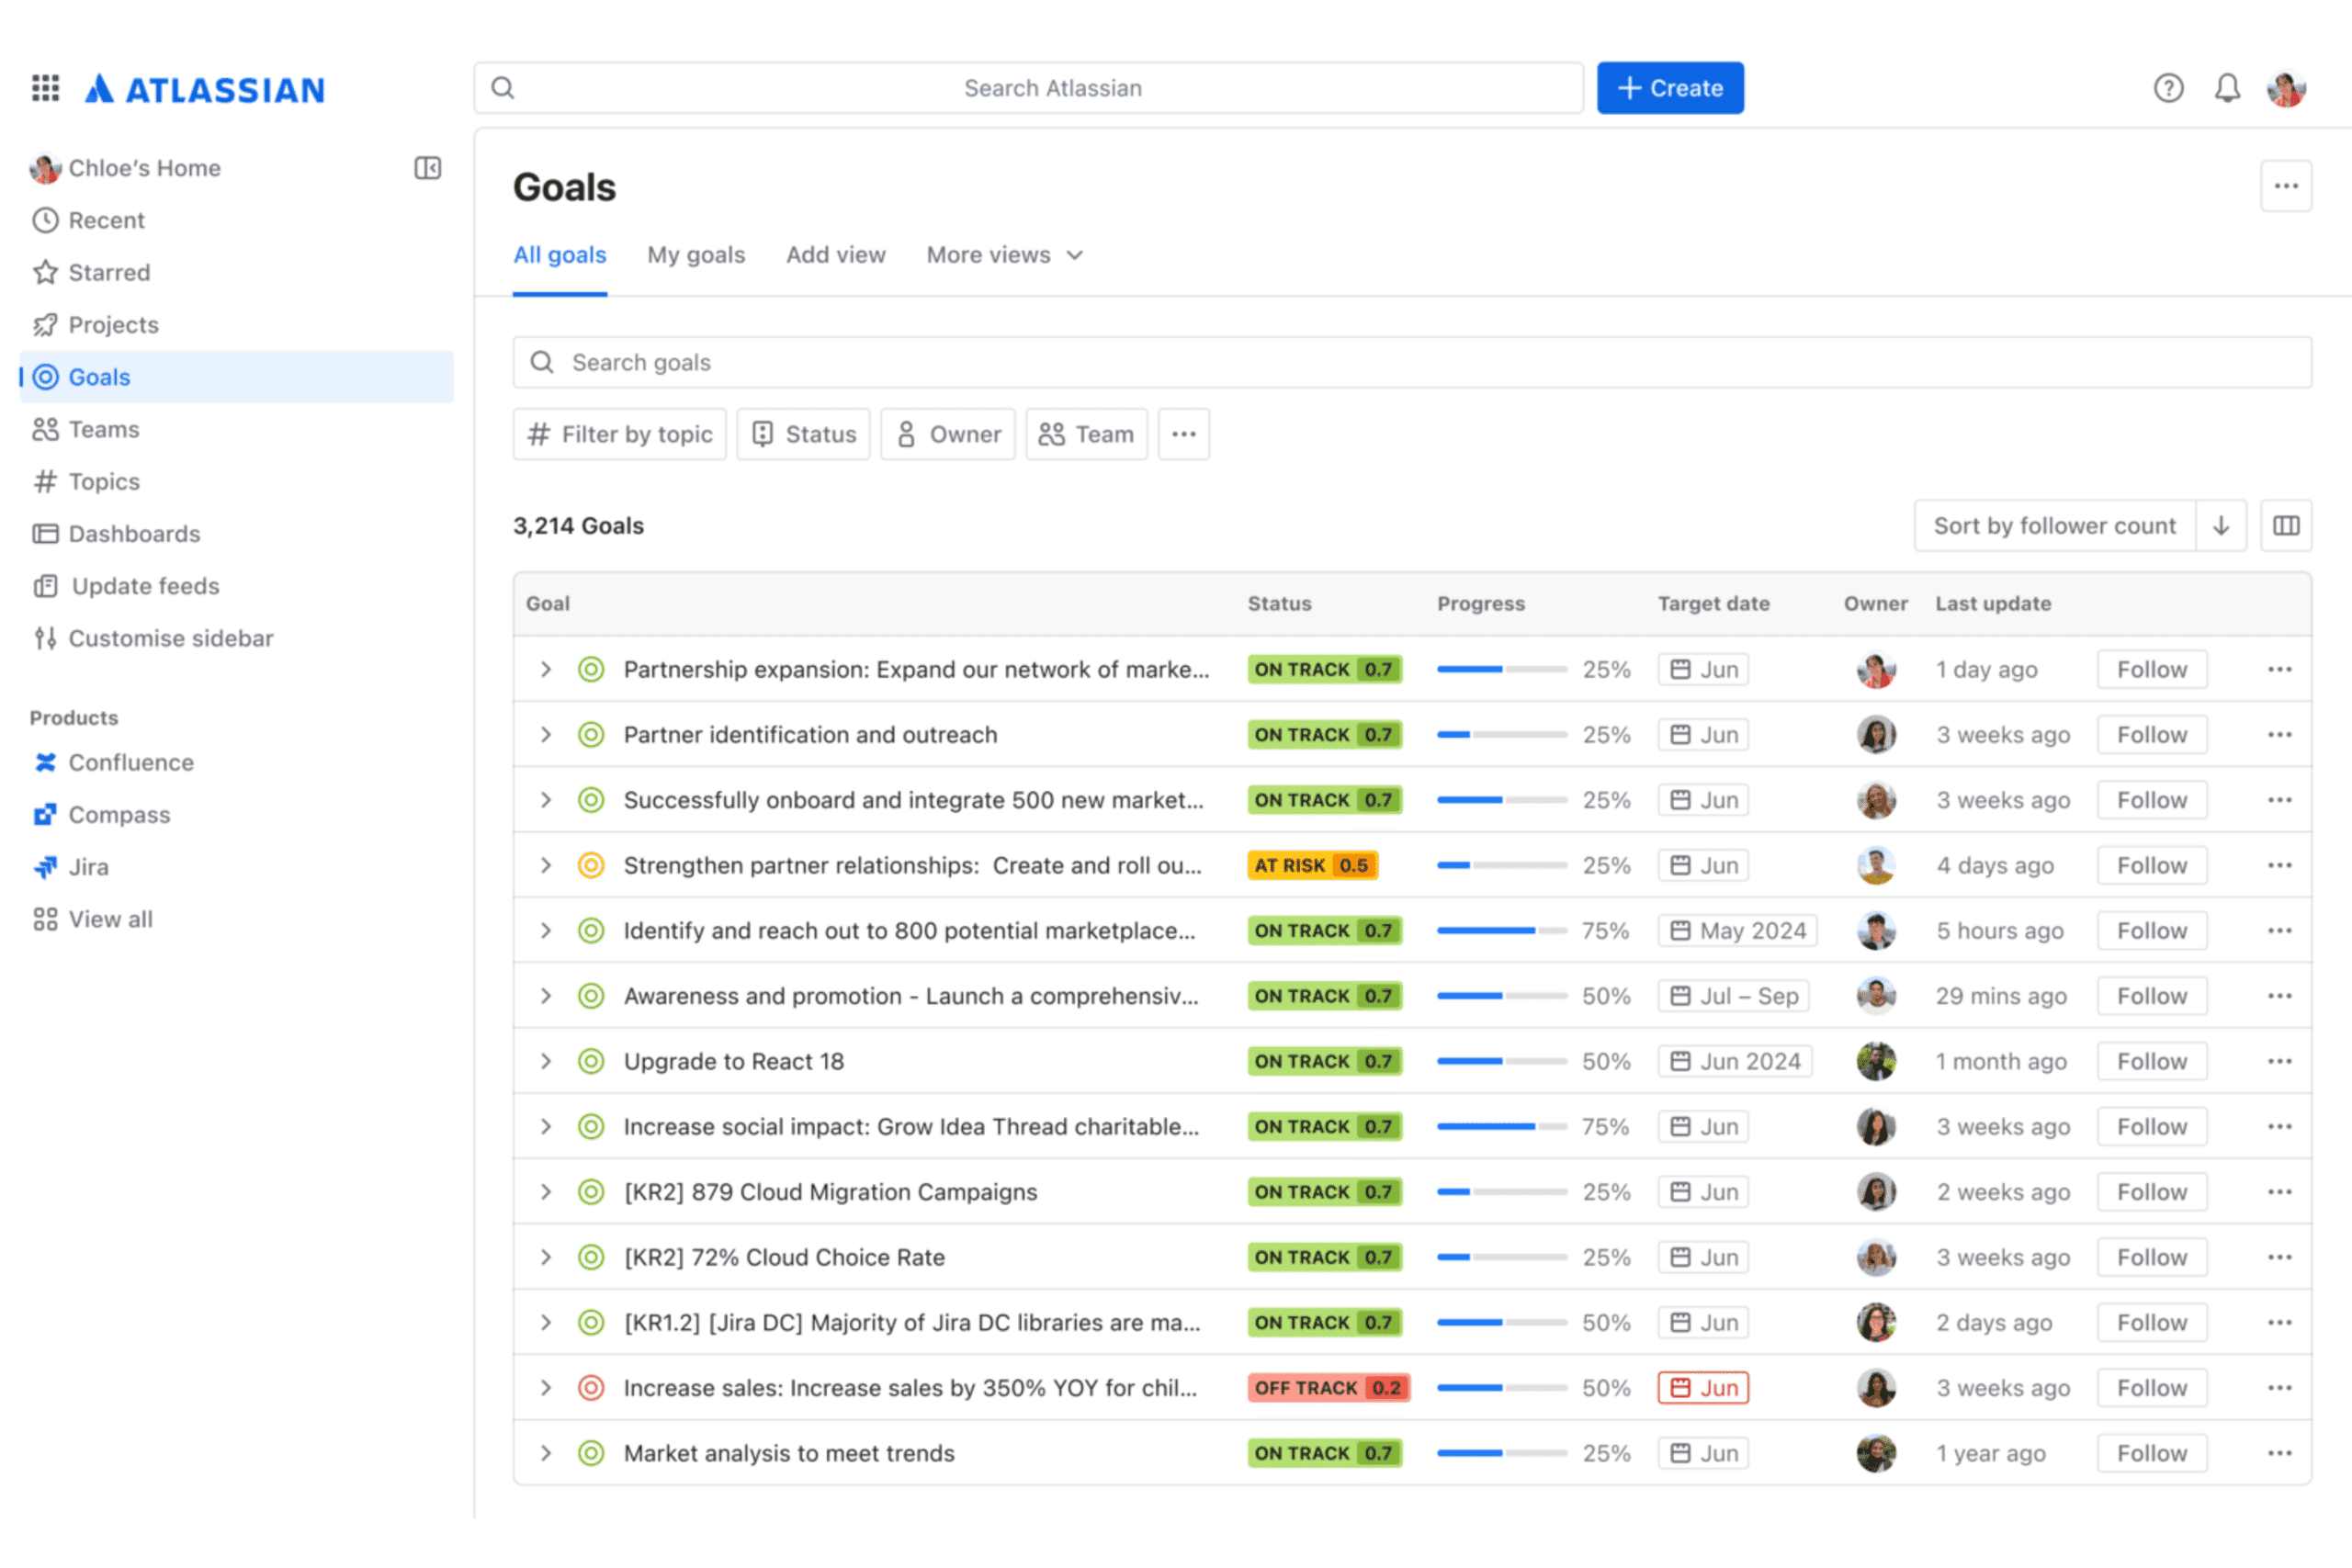Open profile avatar in top bar
Viewport: 2352px width, 1568px height.
tap(2286, 88)
